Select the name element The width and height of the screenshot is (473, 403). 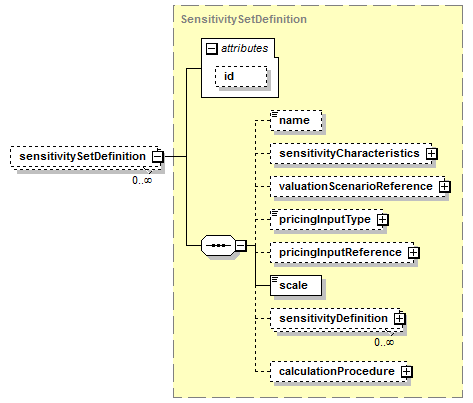pyautogui.click(x=296, y=120)
